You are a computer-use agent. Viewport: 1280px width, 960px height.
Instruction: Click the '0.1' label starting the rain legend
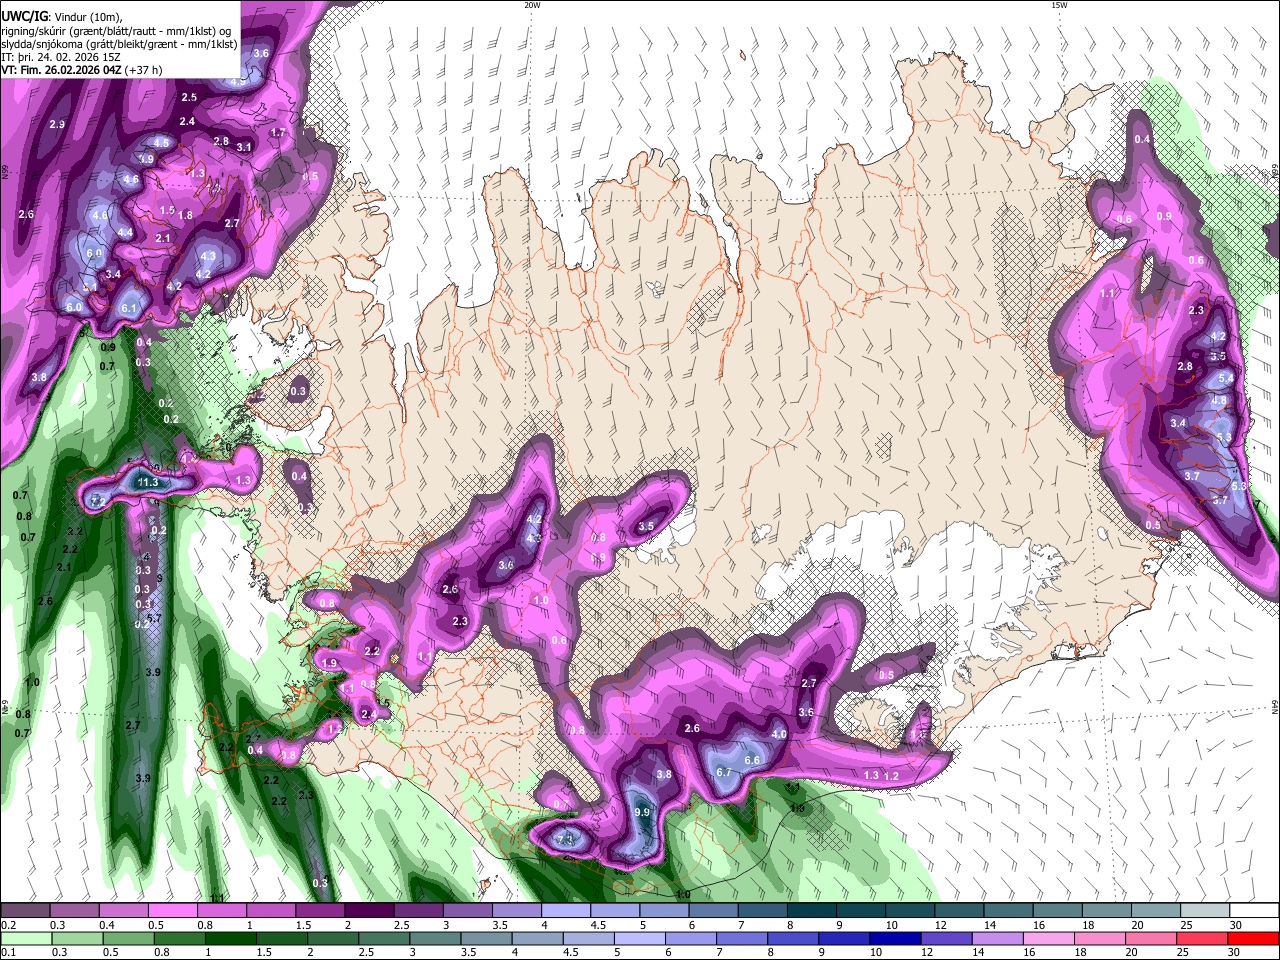[x=8, y=953]
